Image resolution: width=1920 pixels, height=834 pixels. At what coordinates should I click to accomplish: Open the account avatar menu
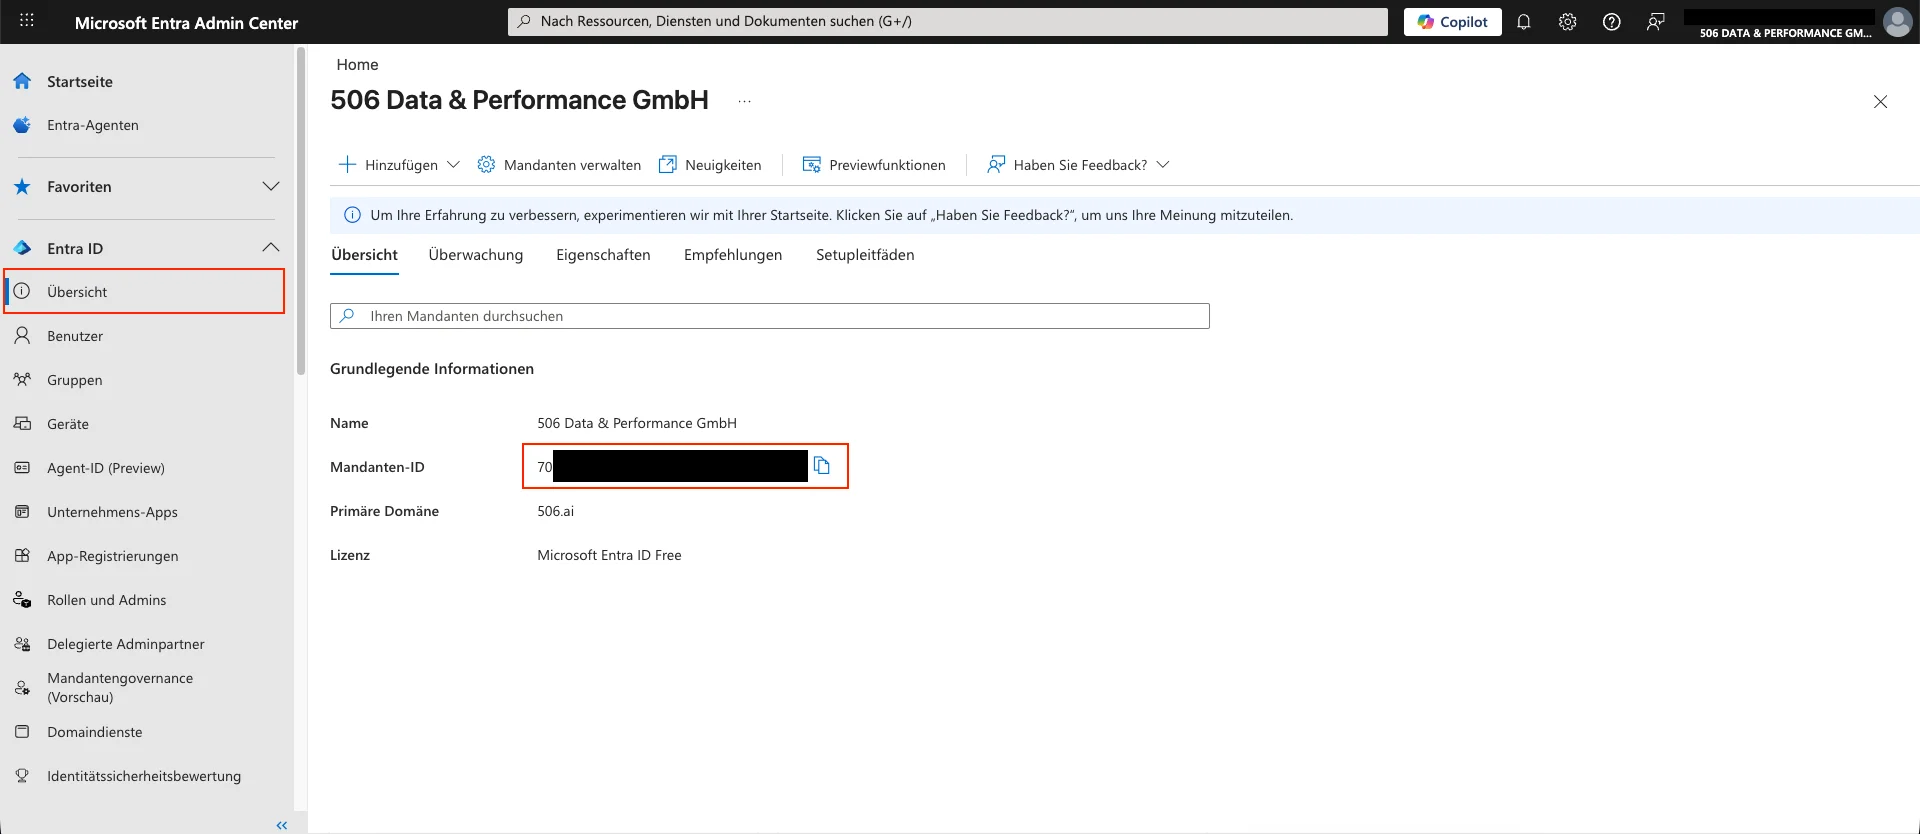pyautogui.click(x=1897, y=22)
